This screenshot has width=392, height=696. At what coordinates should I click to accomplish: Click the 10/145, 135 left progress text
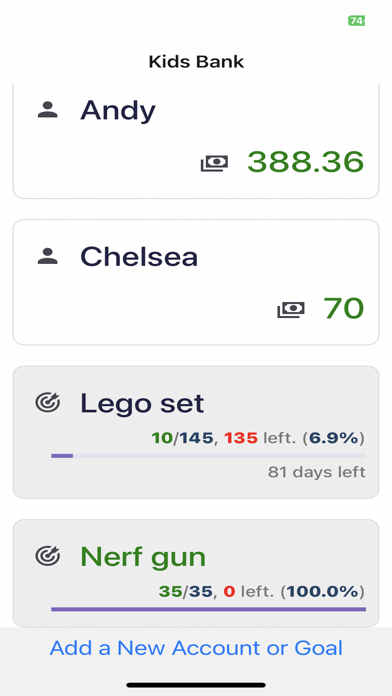(x=258, y=439)
